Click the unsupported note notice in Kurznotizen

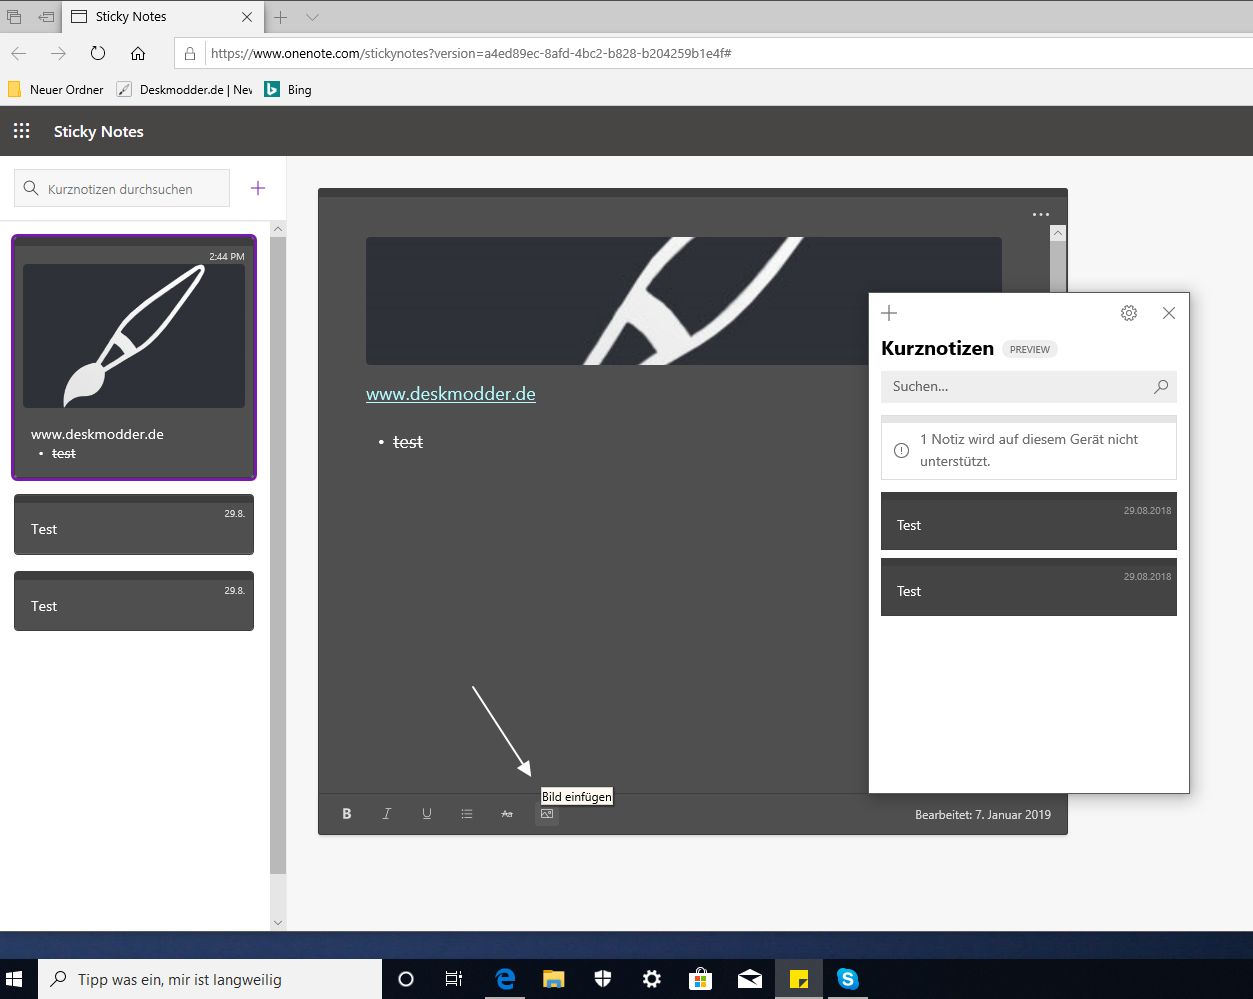tap(1029, 450)
